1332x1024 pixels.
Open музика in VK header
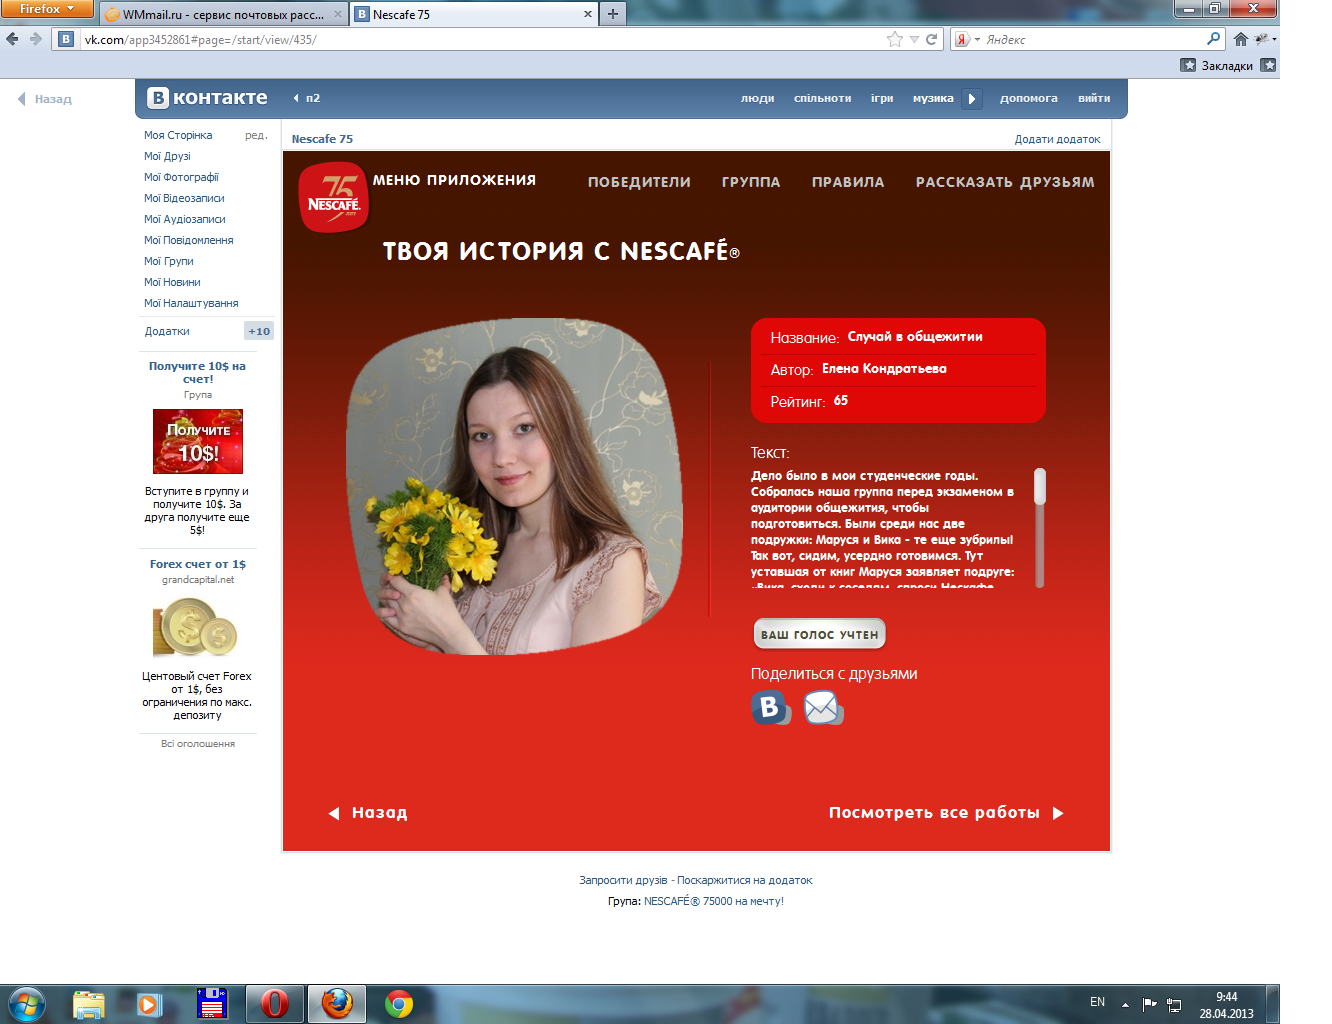pyautogui.click(x=933, y=98)
